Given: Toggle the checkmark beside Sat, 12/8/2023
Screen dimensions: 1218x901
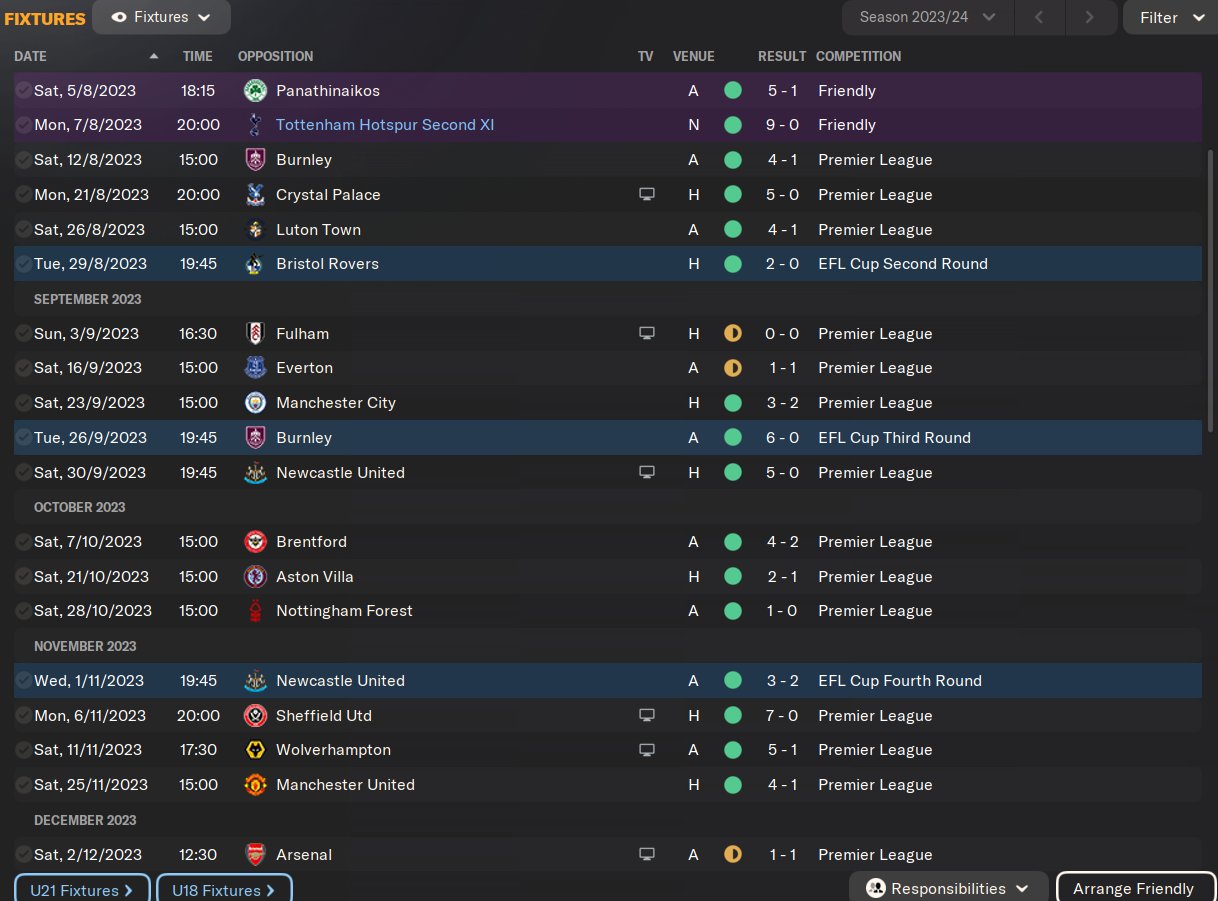Looking at the screenshot, I should [23, 160].
